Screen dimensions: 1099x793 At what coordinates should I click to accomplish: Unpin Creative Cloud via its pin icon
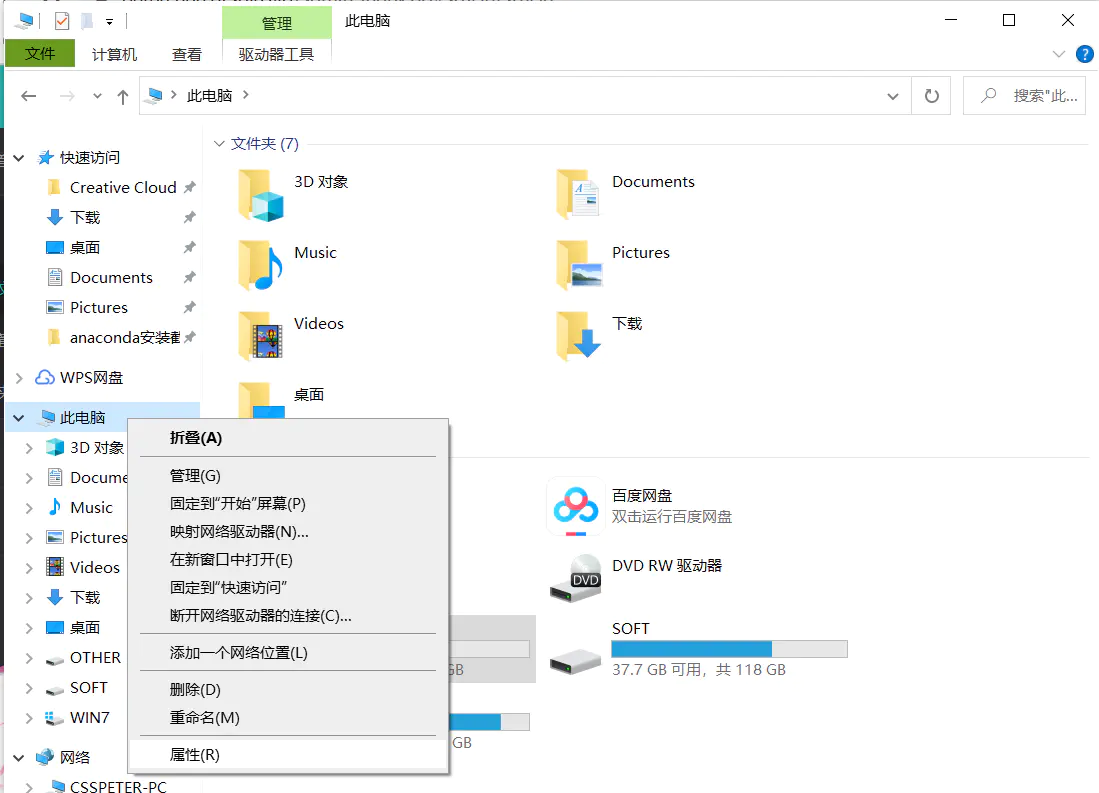pyautogui.click(x=189, y=187)
